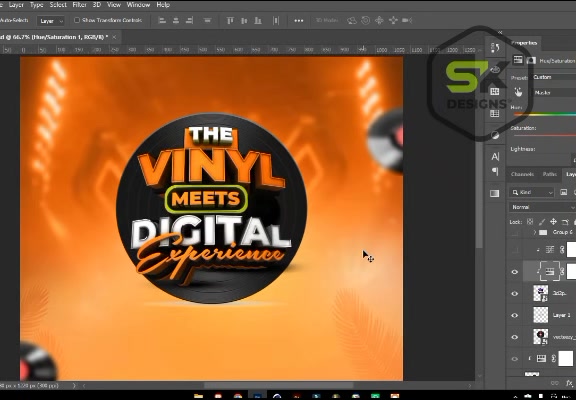Switch to the Channels tab

click(x=522, y=174)
